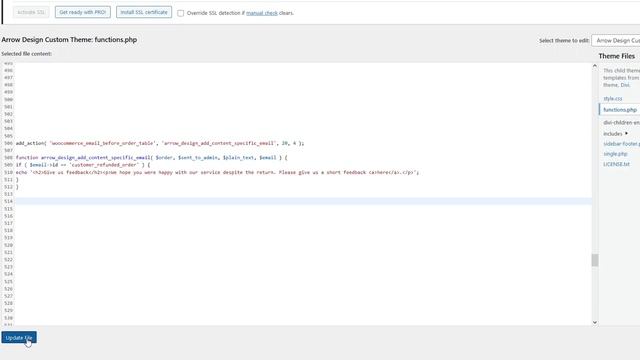Screen dimensions: 640x360
Task: Click the editor scrollbar up arrow
Action: click(595, 66)
